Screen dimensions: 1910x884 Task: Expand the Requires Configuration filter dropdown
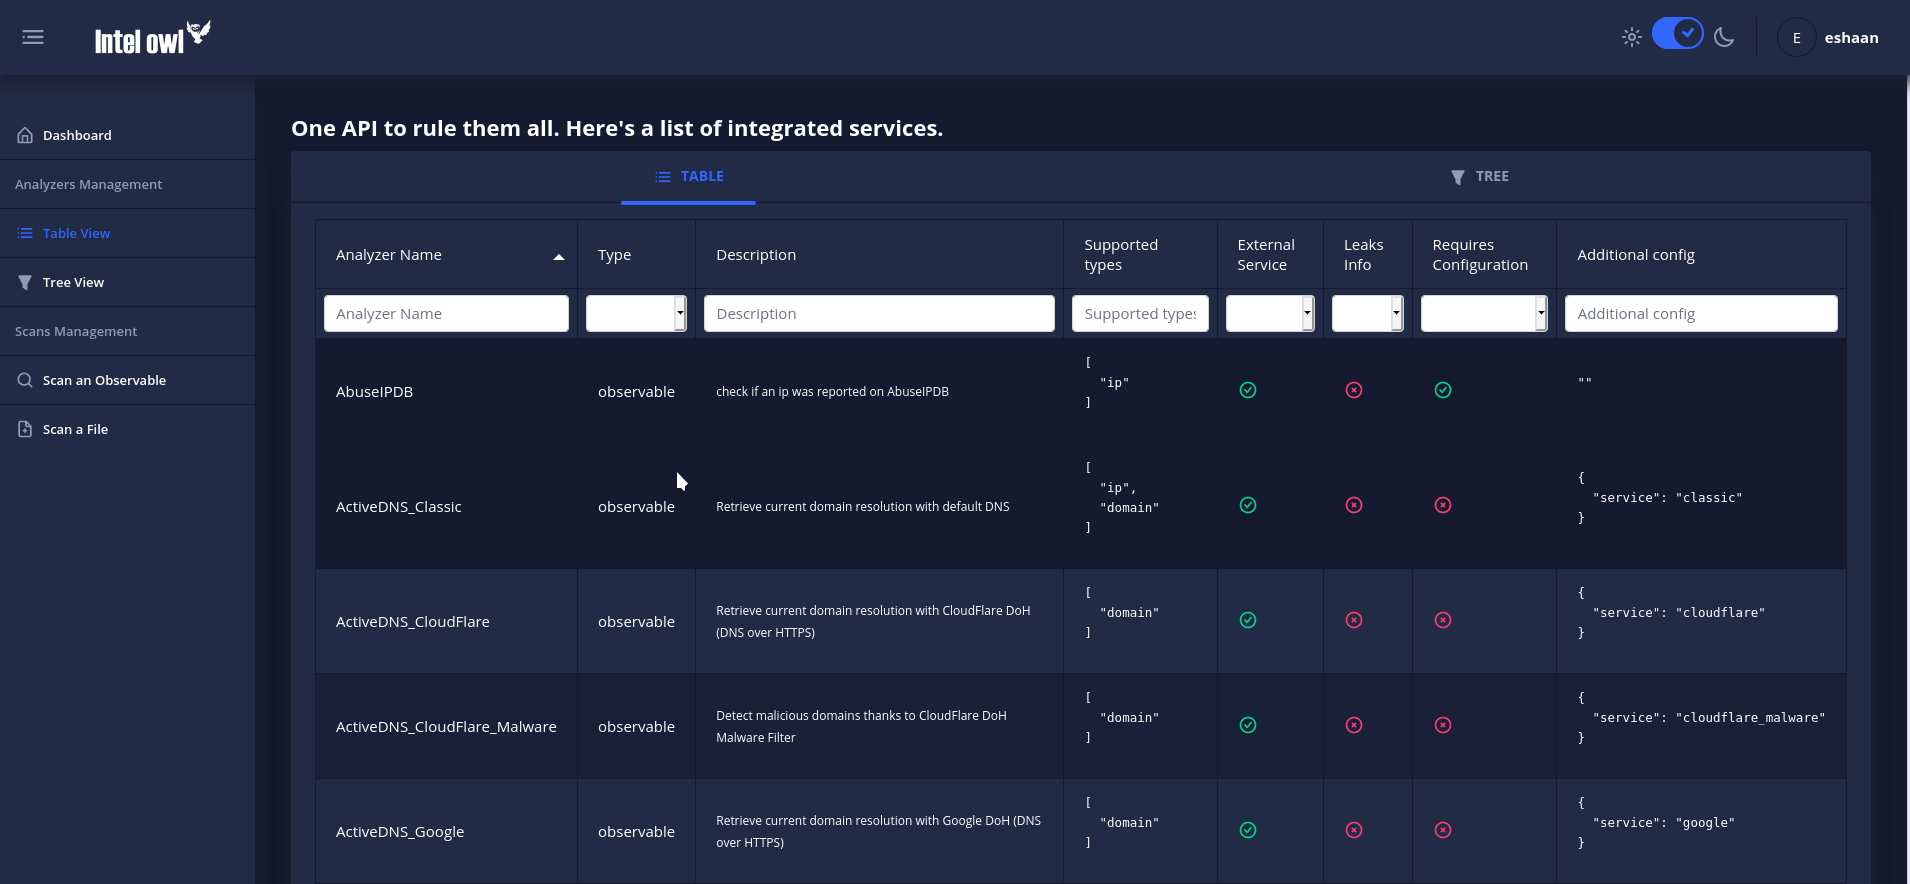[1484, 313]
